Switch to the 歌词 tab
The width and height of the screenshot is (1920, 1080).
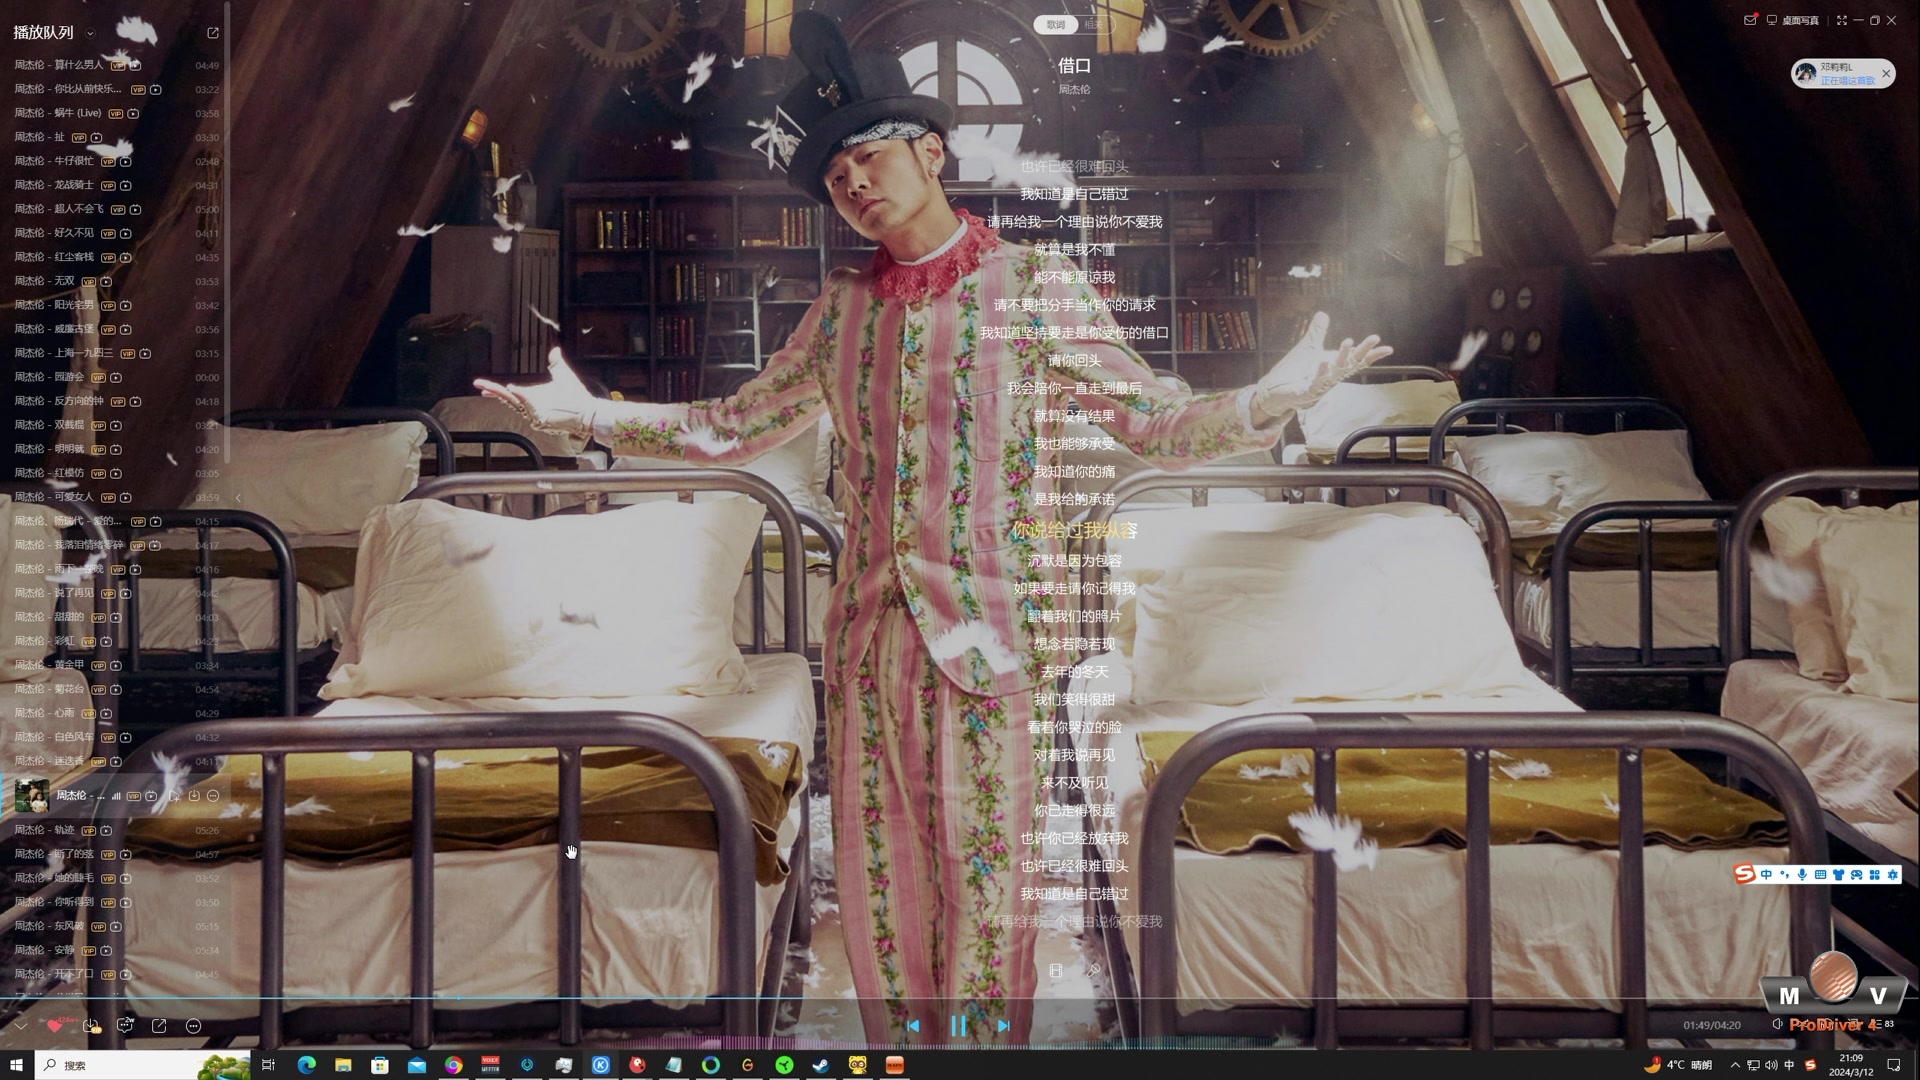point(1056,24)
